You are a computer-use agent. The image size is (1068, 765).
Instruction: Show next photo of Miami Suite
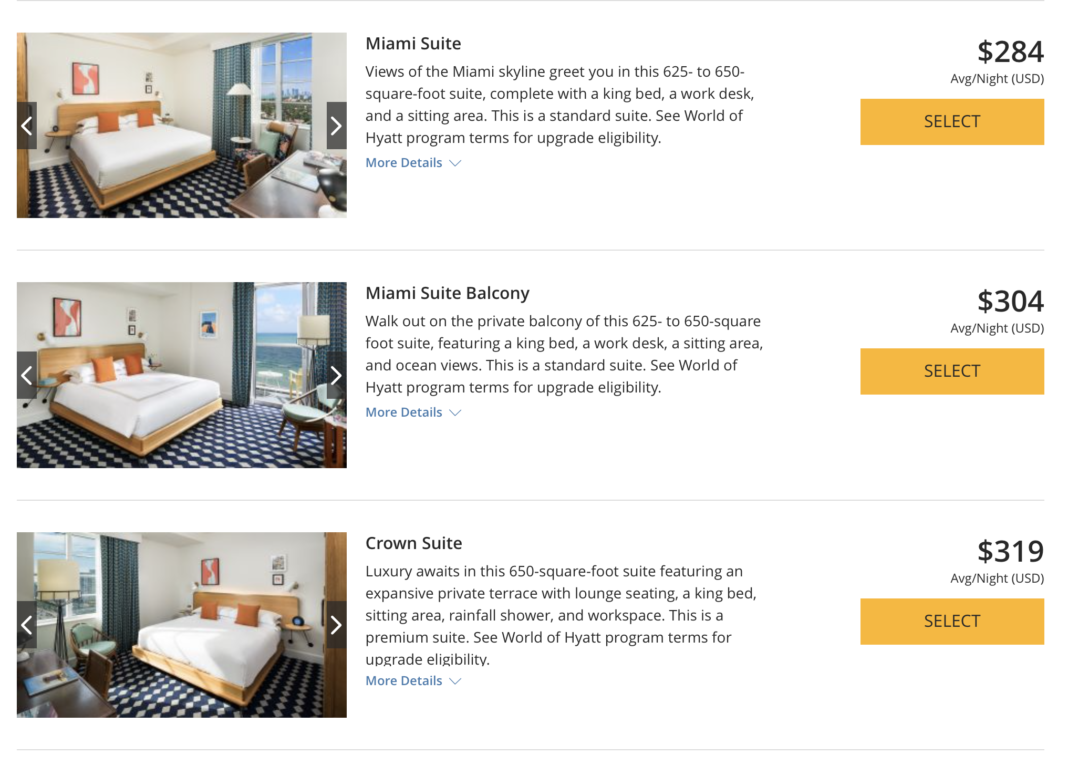pos(336,126)
